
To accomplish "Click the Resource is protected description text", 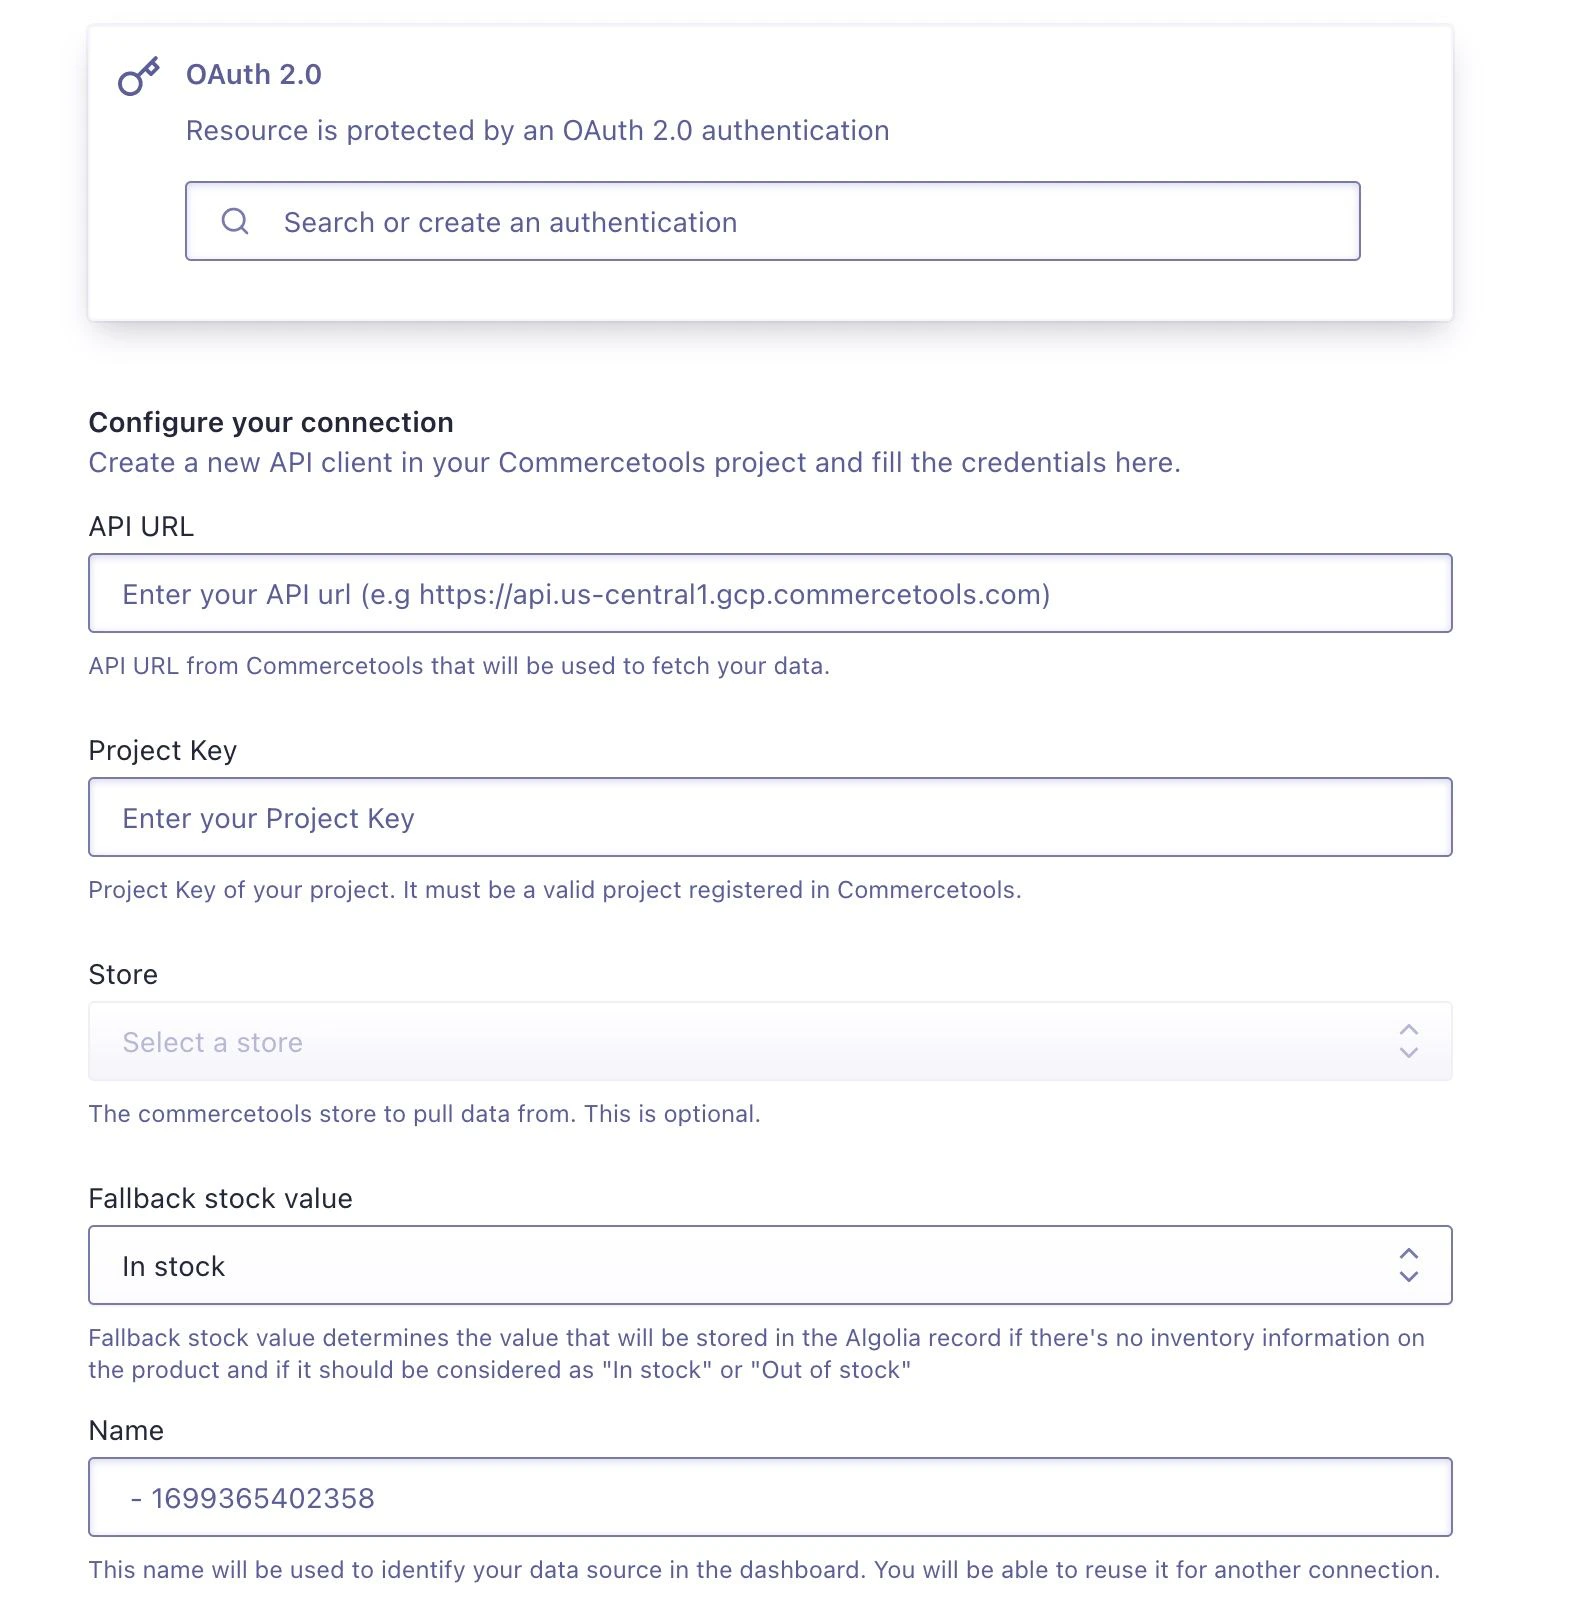I will tap(537, 130).
